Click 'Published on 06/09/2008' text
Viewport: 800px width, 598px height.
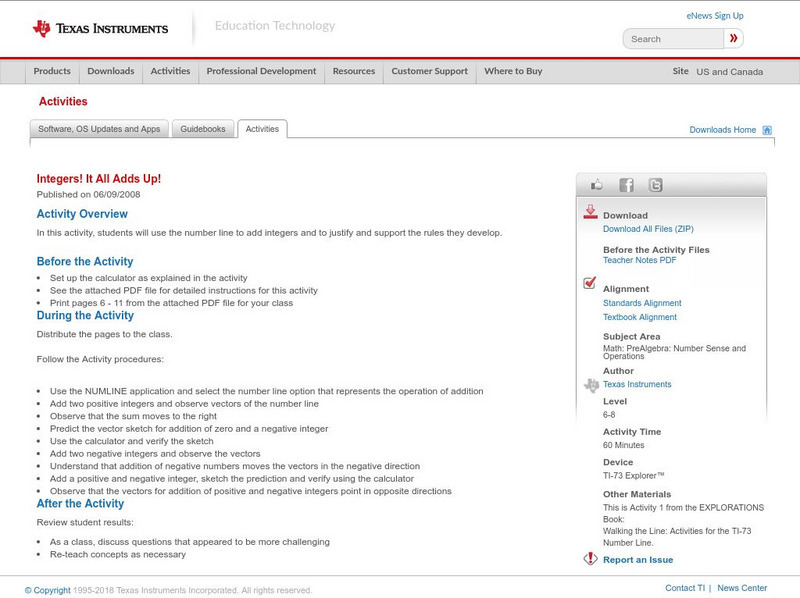[88, 194]
